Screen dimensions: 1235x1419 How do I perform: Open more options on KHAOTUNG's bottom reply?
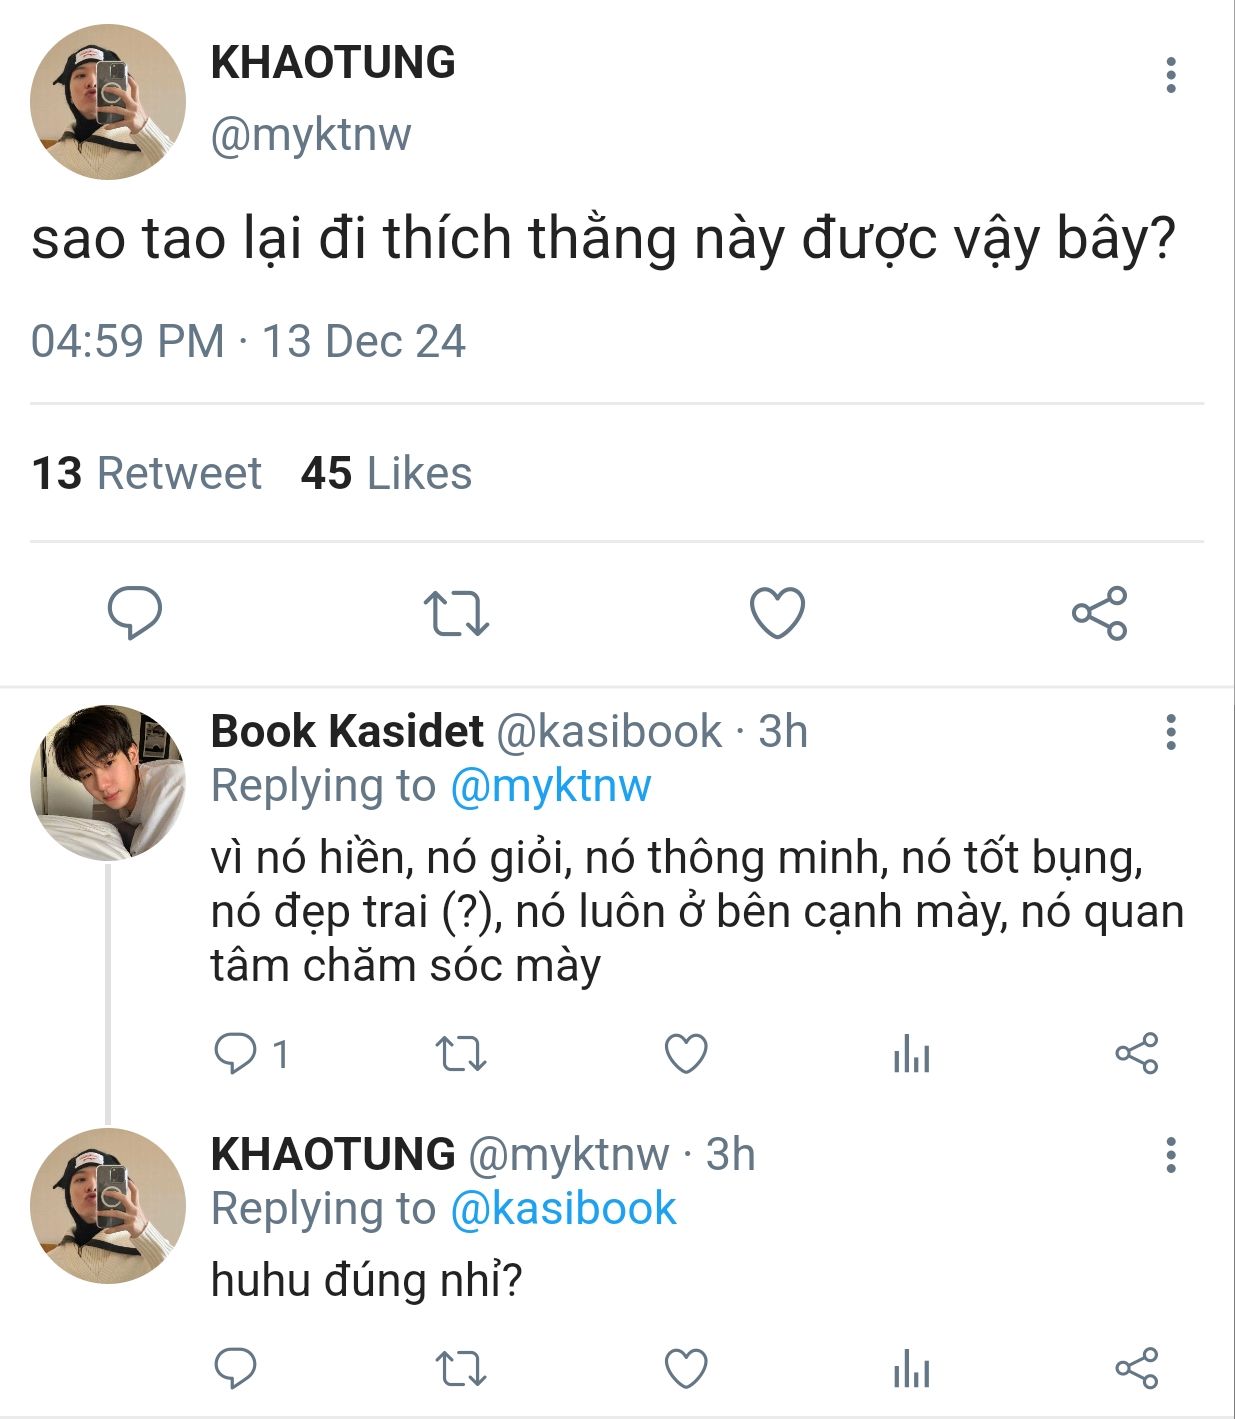(x=1170, y=1156)
